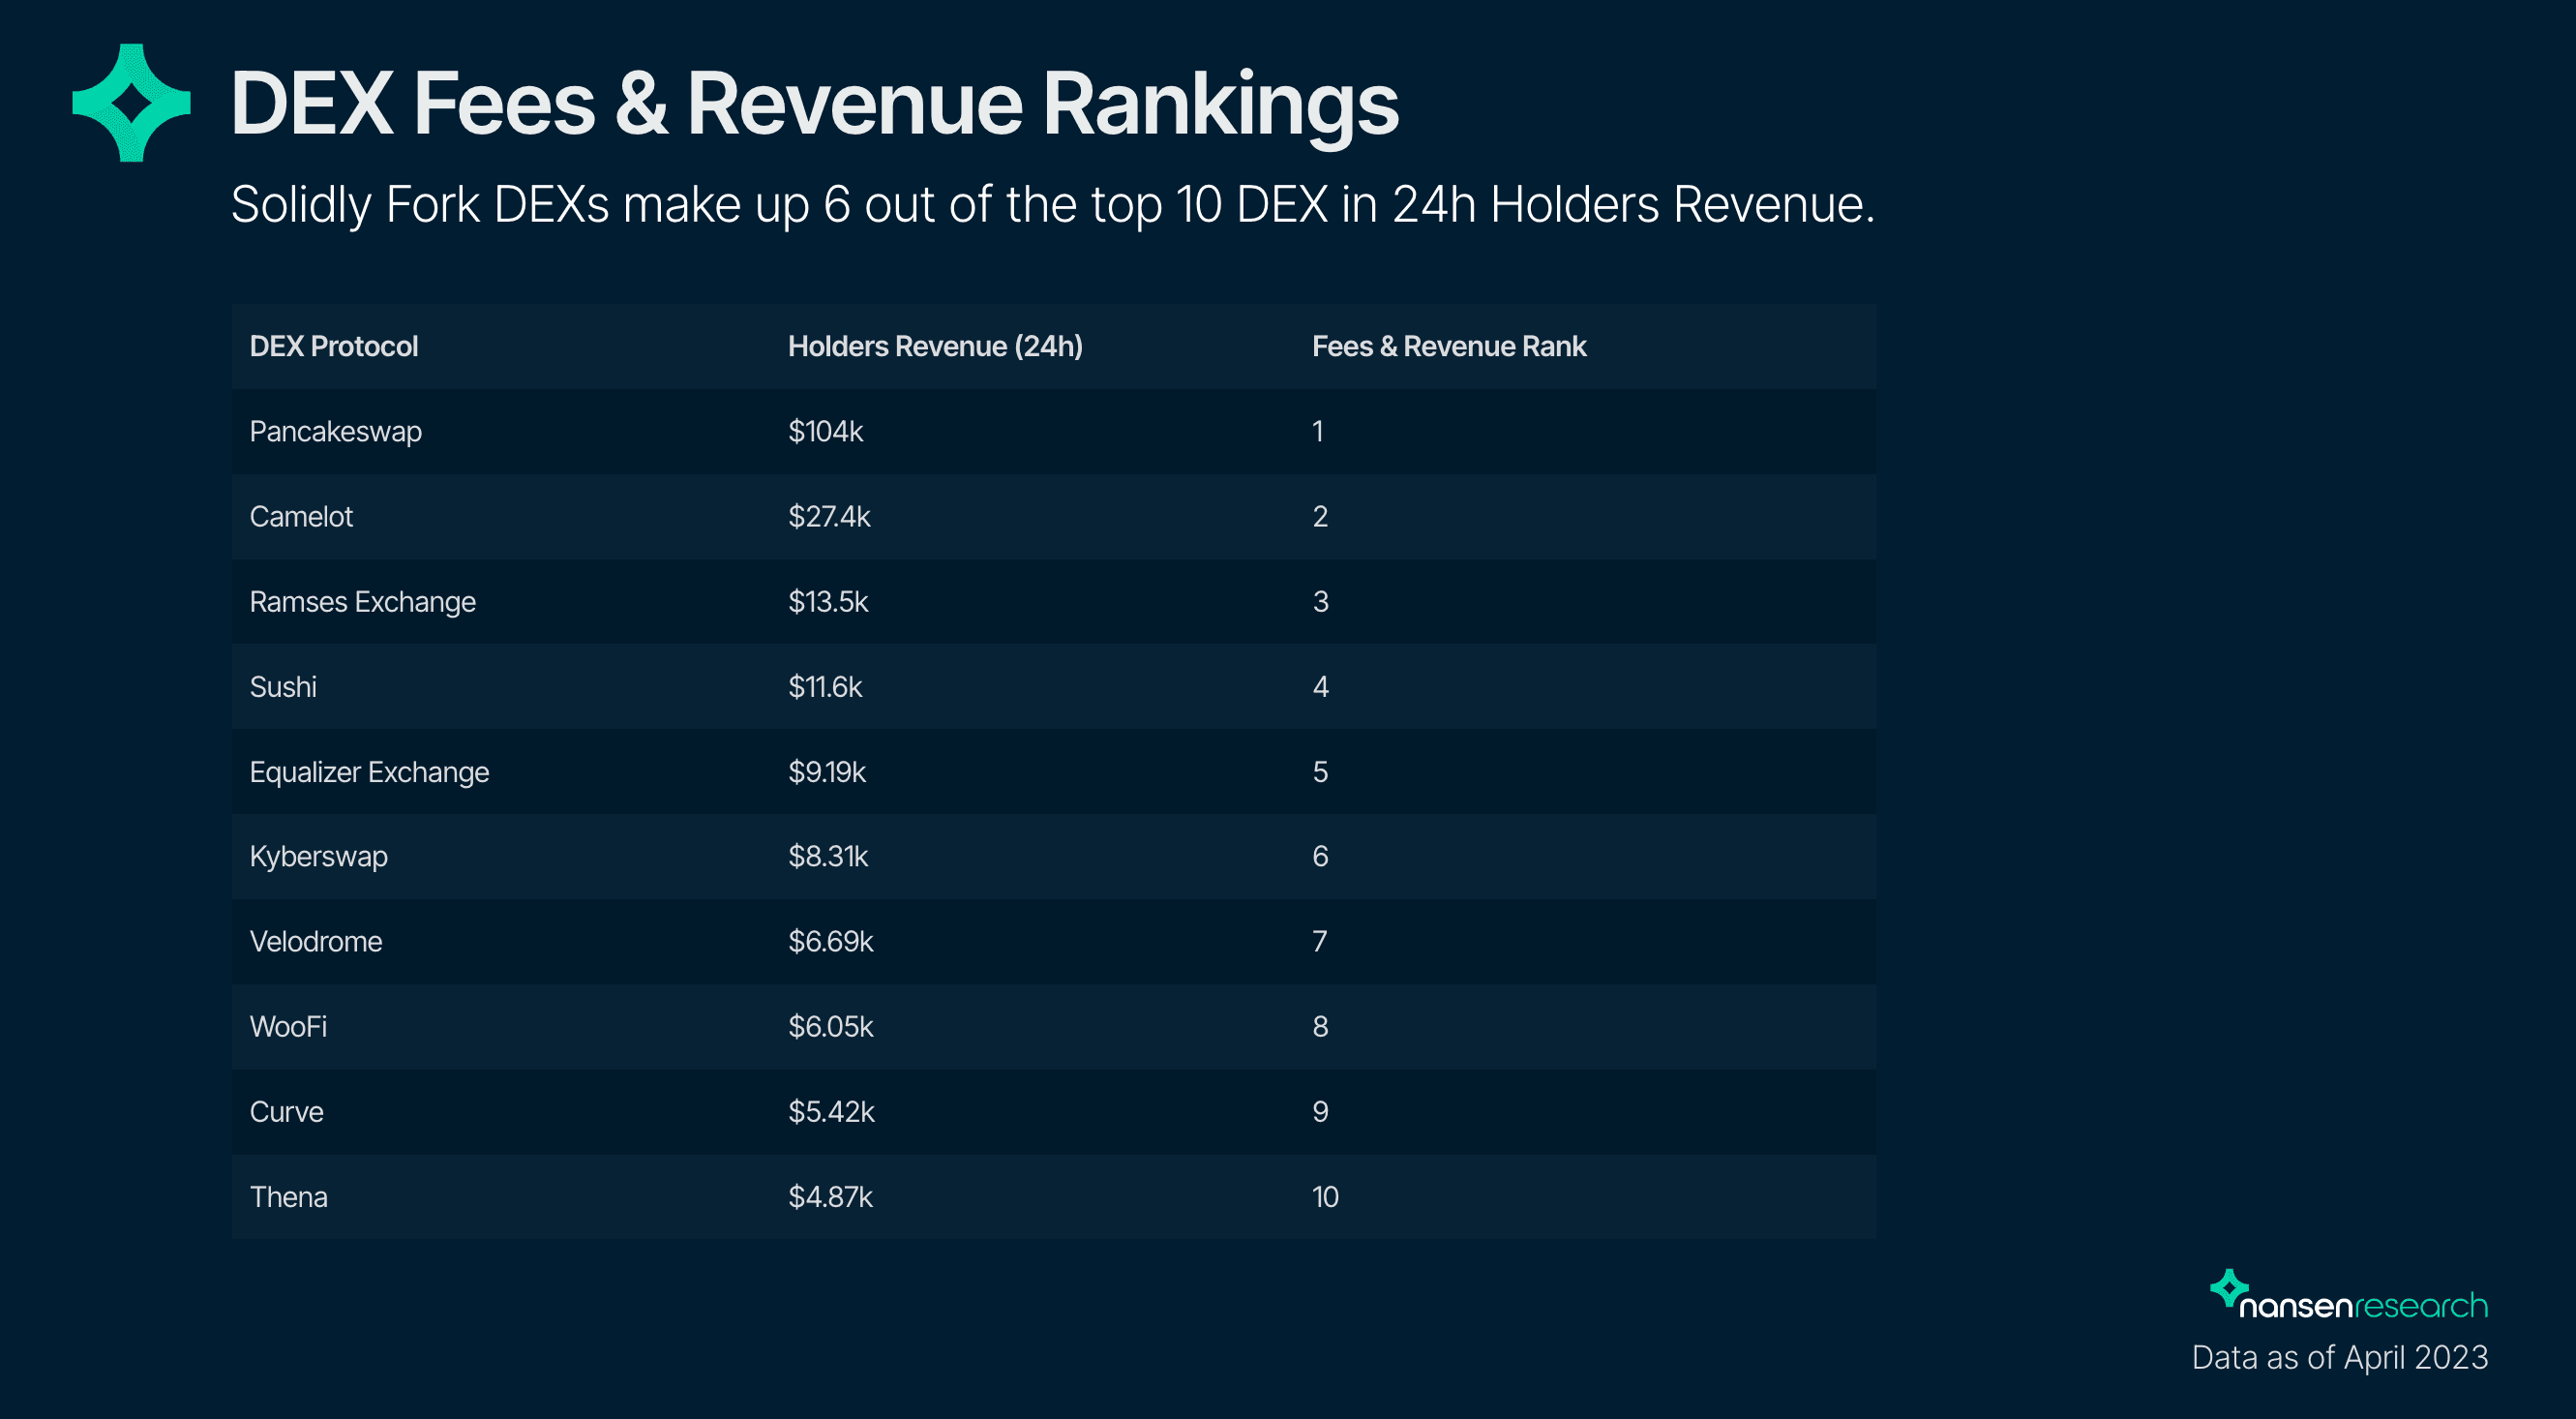Select the Curve protocol name
The height and width of the screenshot is (1419, 2576).
[286, 1112]
